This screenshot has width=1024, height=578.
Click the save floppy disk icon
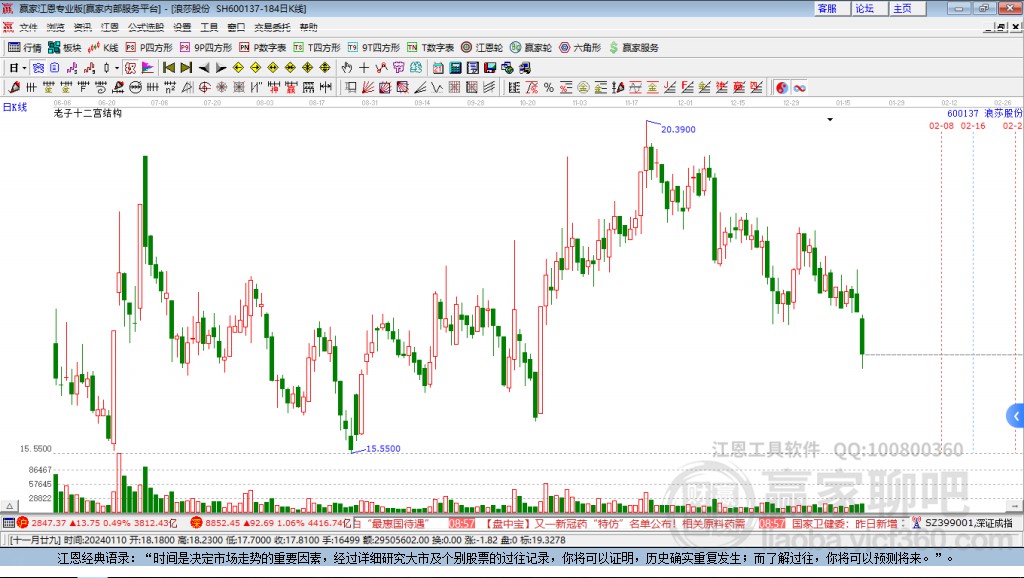[x=490, y=68]
